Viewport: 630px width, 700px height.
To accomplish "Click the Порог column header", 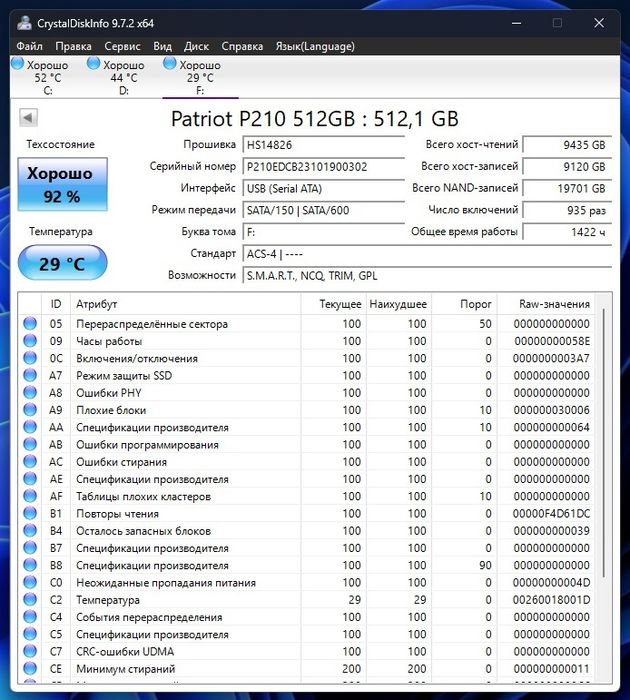I will pyautogui.click(x=464, y=304).
